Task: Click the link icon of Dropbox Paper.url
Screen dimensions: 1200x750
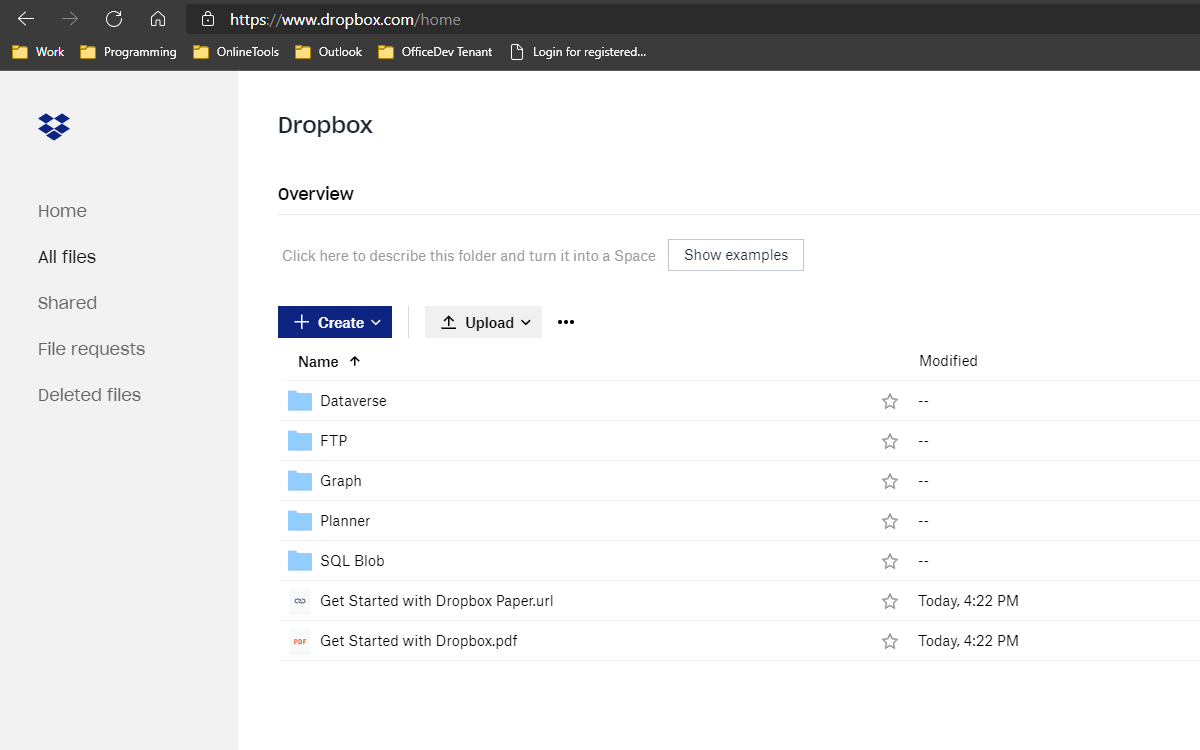Action: (300, 601)
